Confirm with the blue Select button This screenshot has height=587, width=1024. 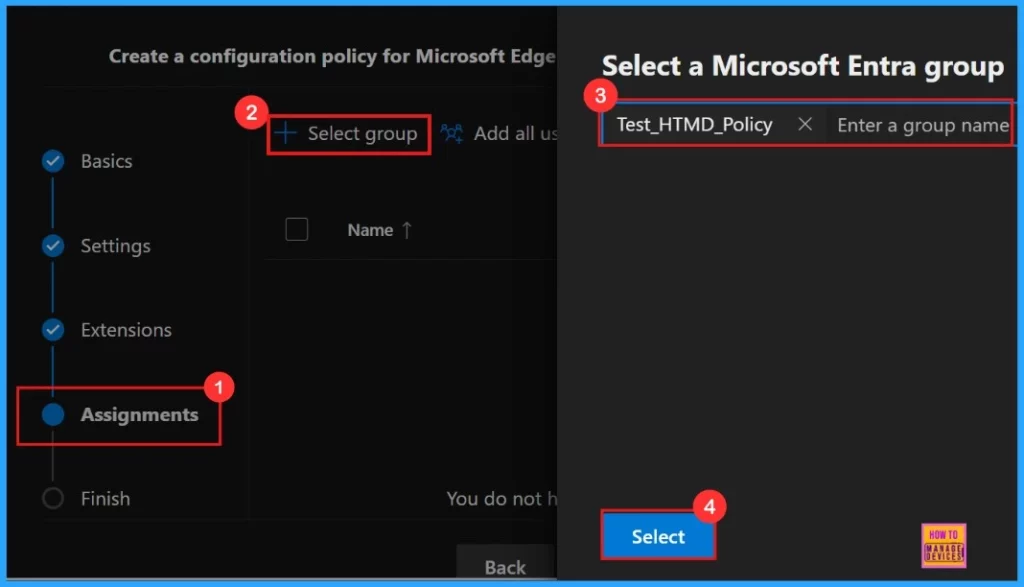[658, 536]
